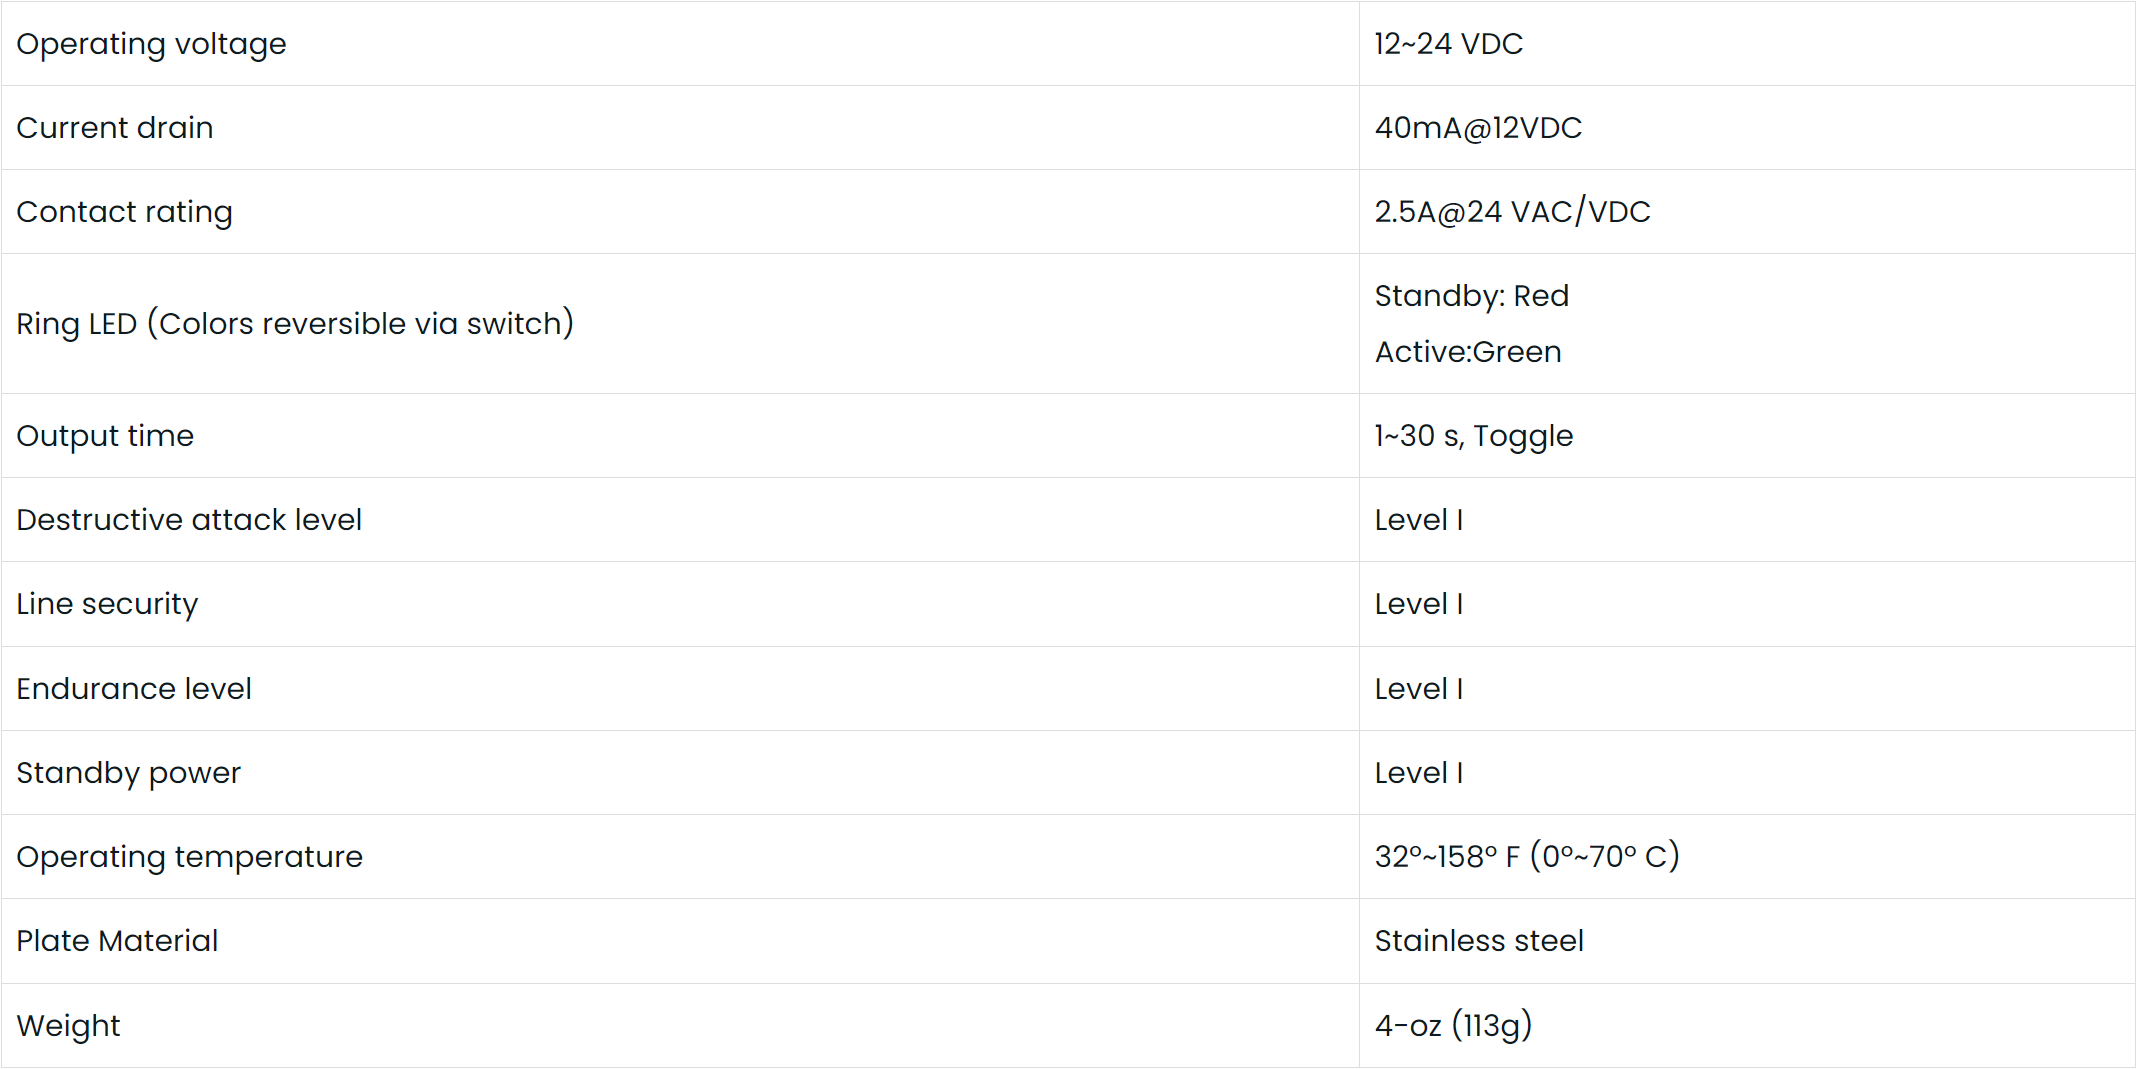Click the Standby: Red text
The width and height of the screenshot is (2139, 1070).
pos(1471,296)
